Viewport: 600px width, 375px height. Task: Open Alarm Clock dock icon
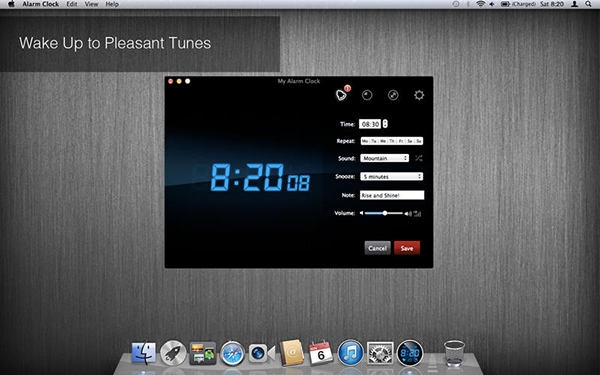410,353
